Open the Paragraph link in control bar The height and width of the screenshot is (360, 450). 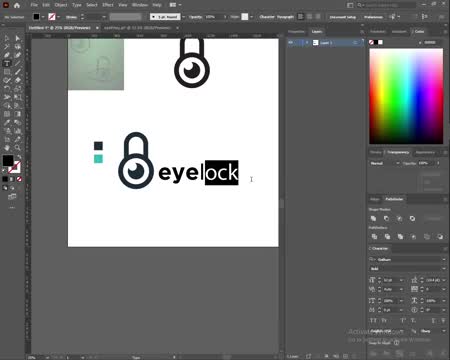tap(285, 17)
